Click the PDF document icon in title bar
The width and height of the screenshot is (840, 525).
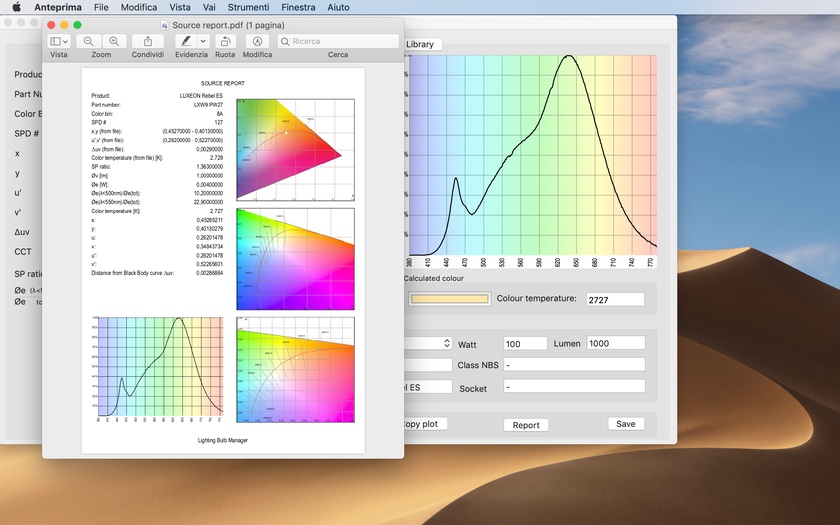coord(164,24)
